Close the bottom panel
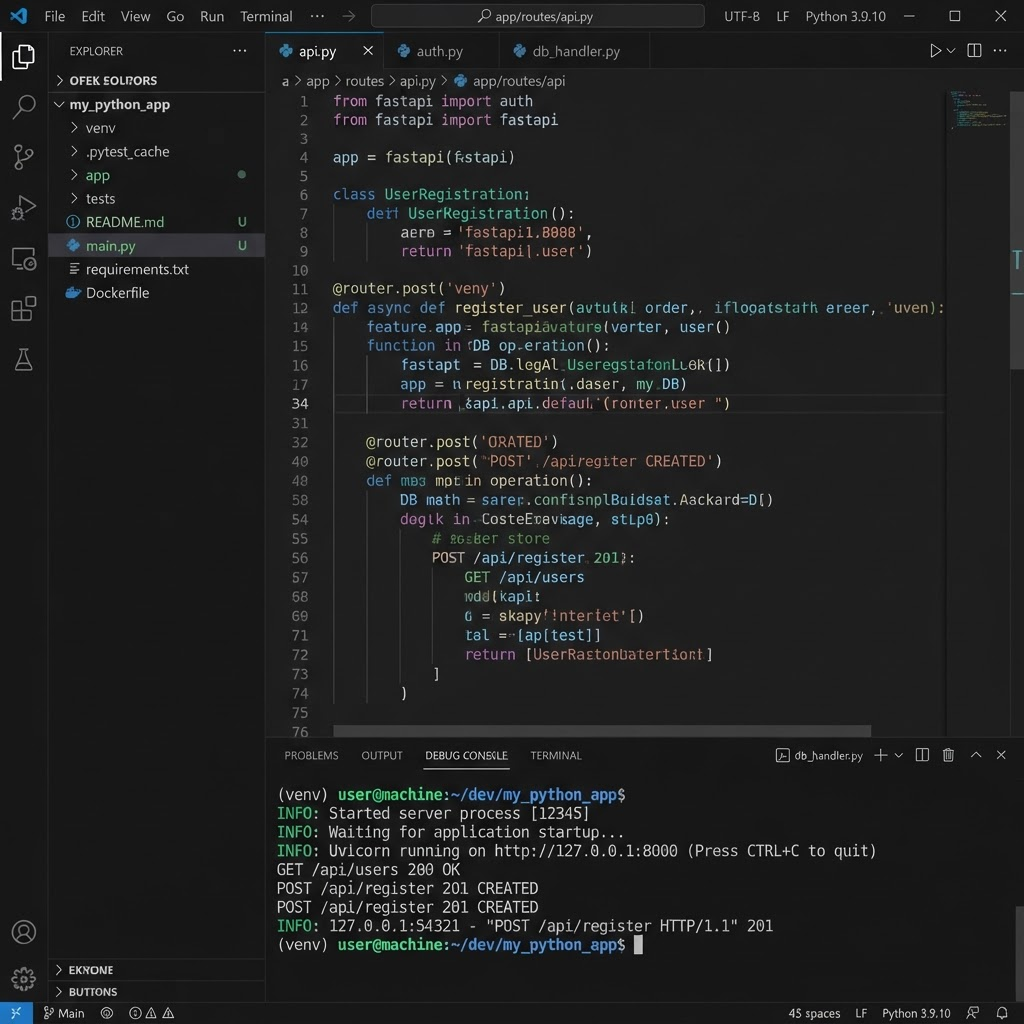 pos(1000,755)
